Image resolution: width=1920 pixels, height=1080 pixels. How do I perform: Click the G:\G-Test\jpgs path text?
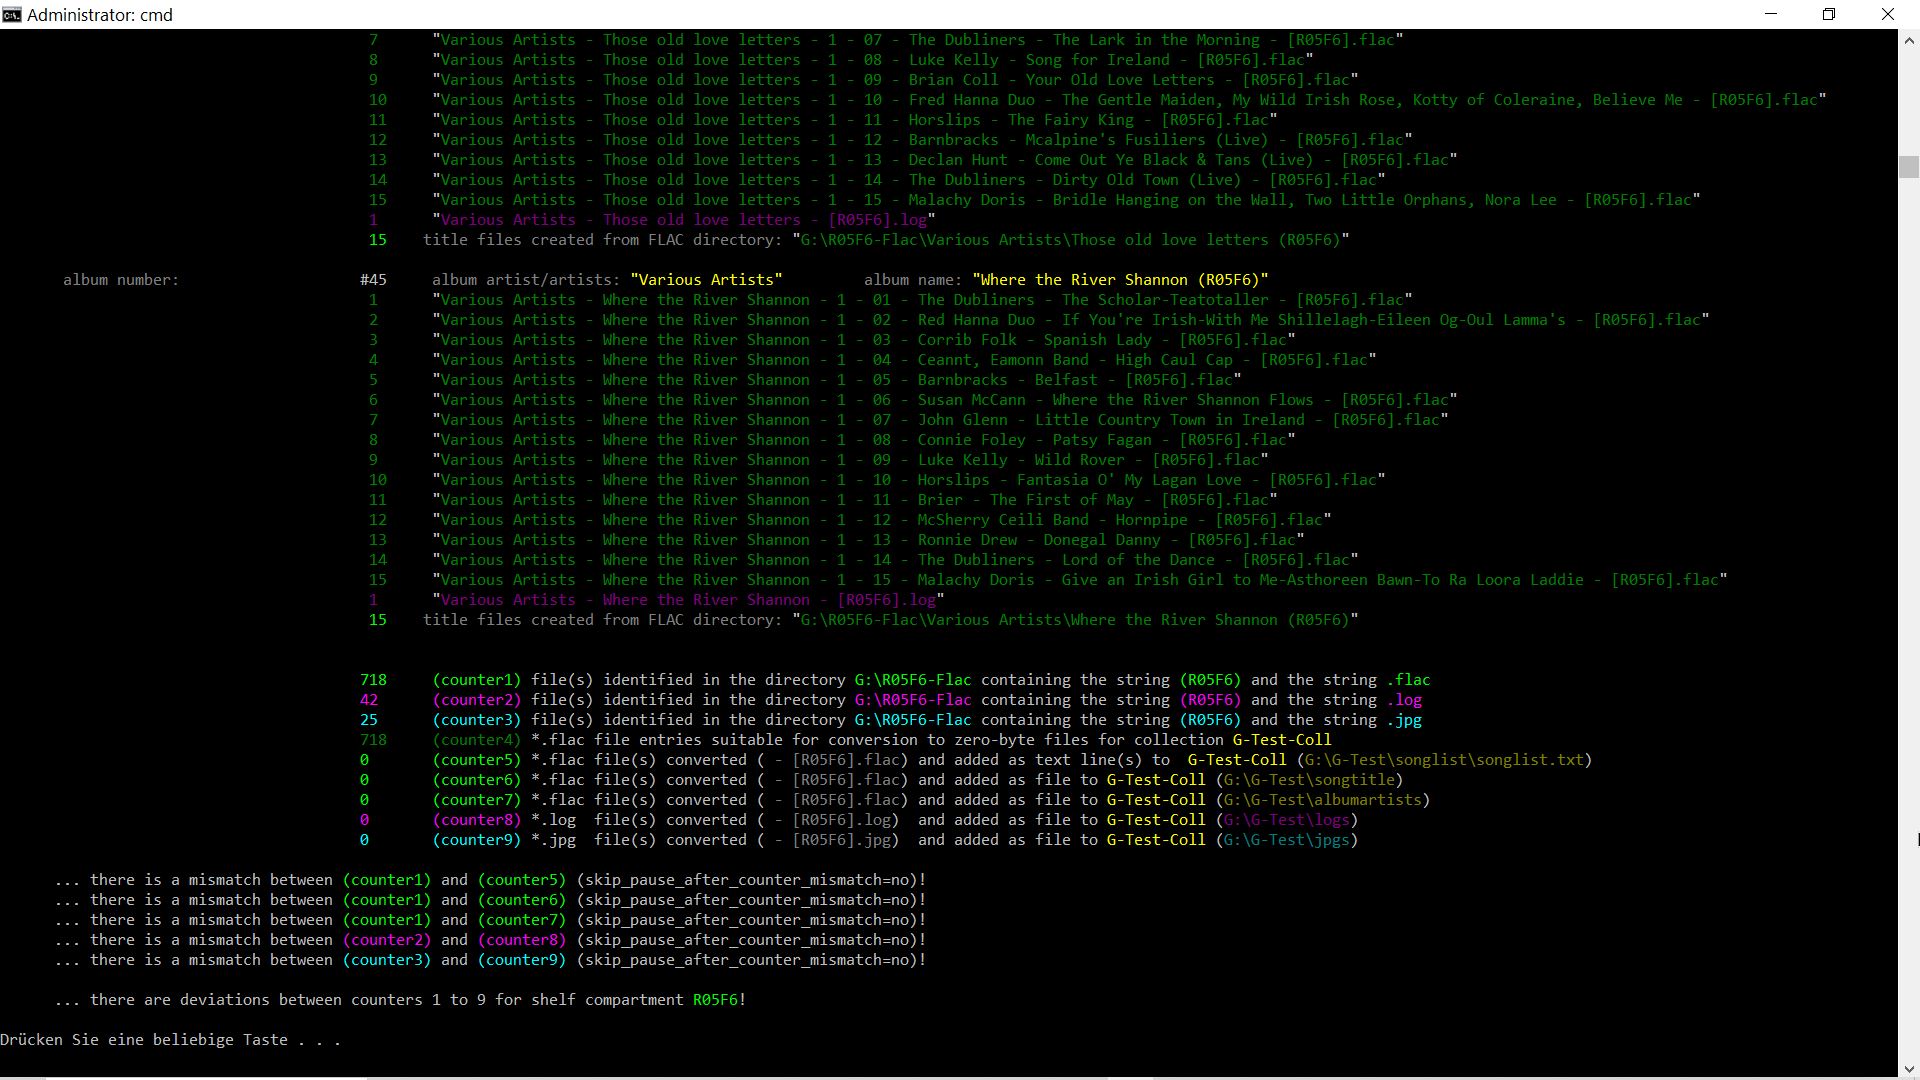(x=1286, y=840)
